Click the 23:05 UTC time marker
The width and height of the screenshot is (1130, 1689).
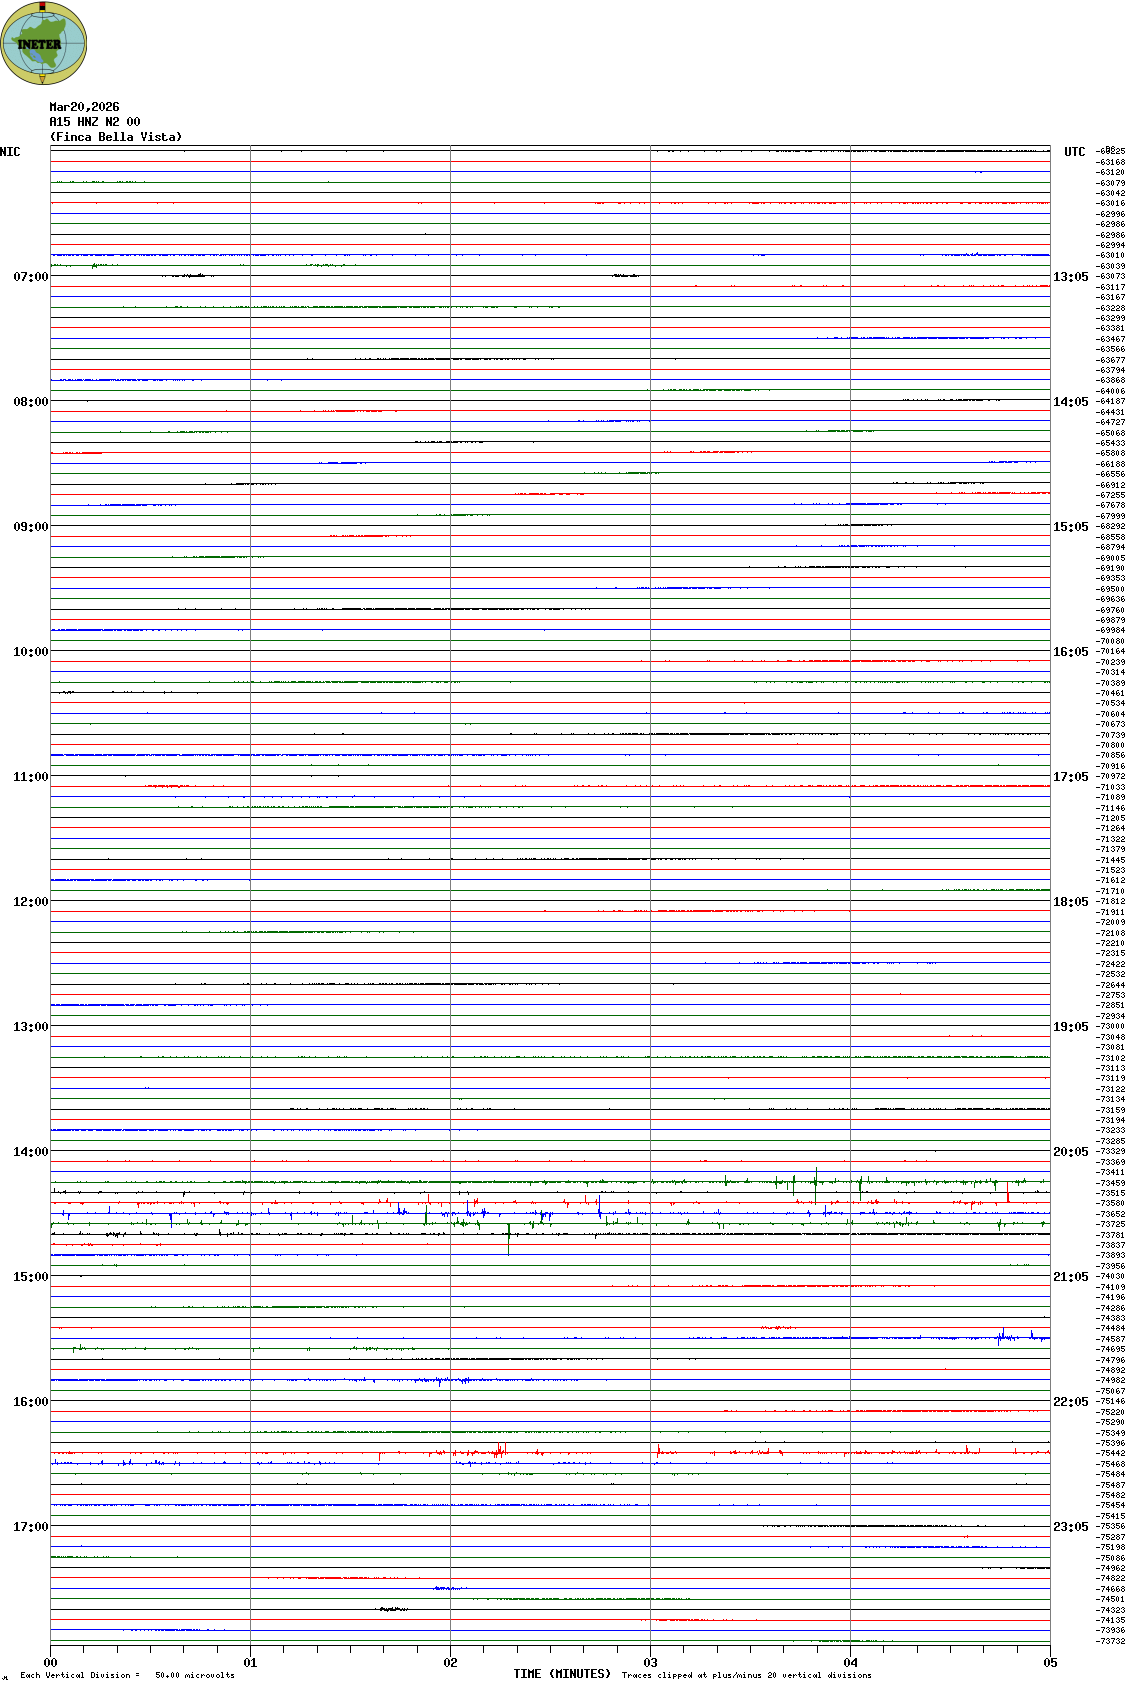coord(1070,1527)
